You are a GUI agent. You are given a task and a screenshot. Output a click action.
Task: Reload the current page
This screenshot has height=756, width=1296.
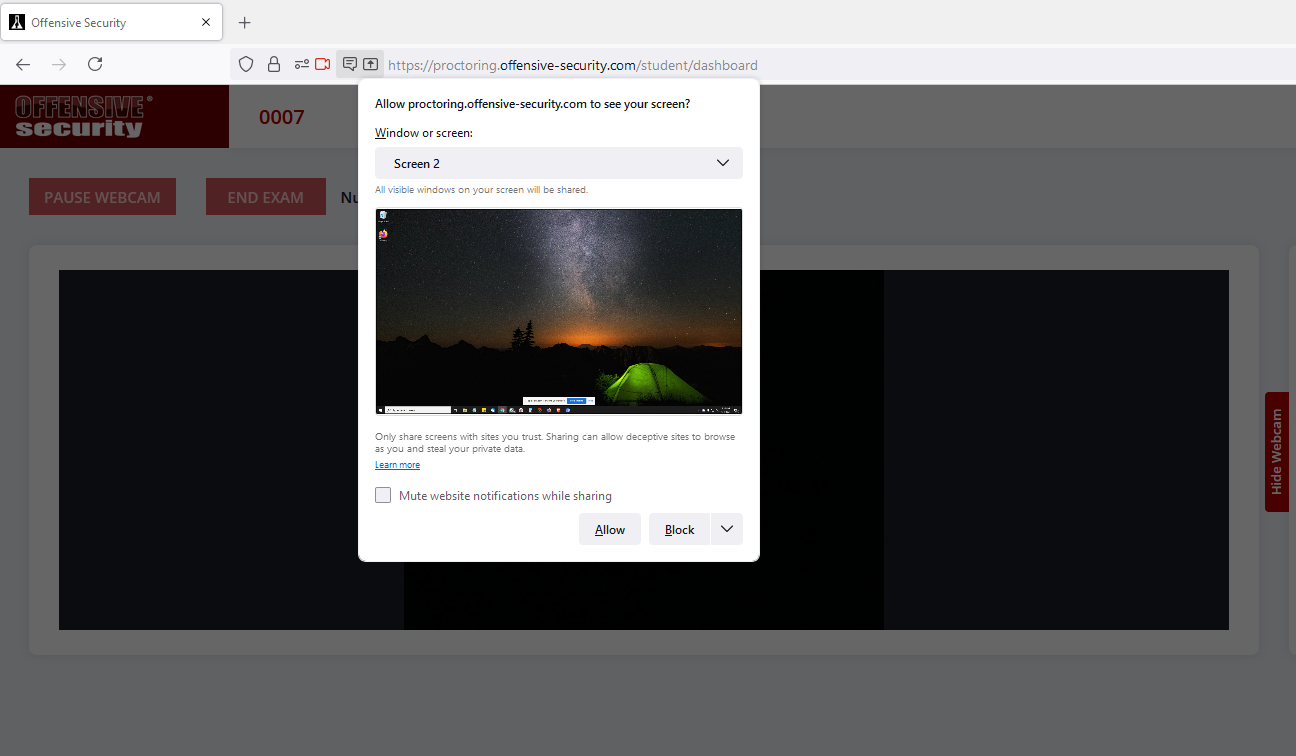tap(95, 64)
